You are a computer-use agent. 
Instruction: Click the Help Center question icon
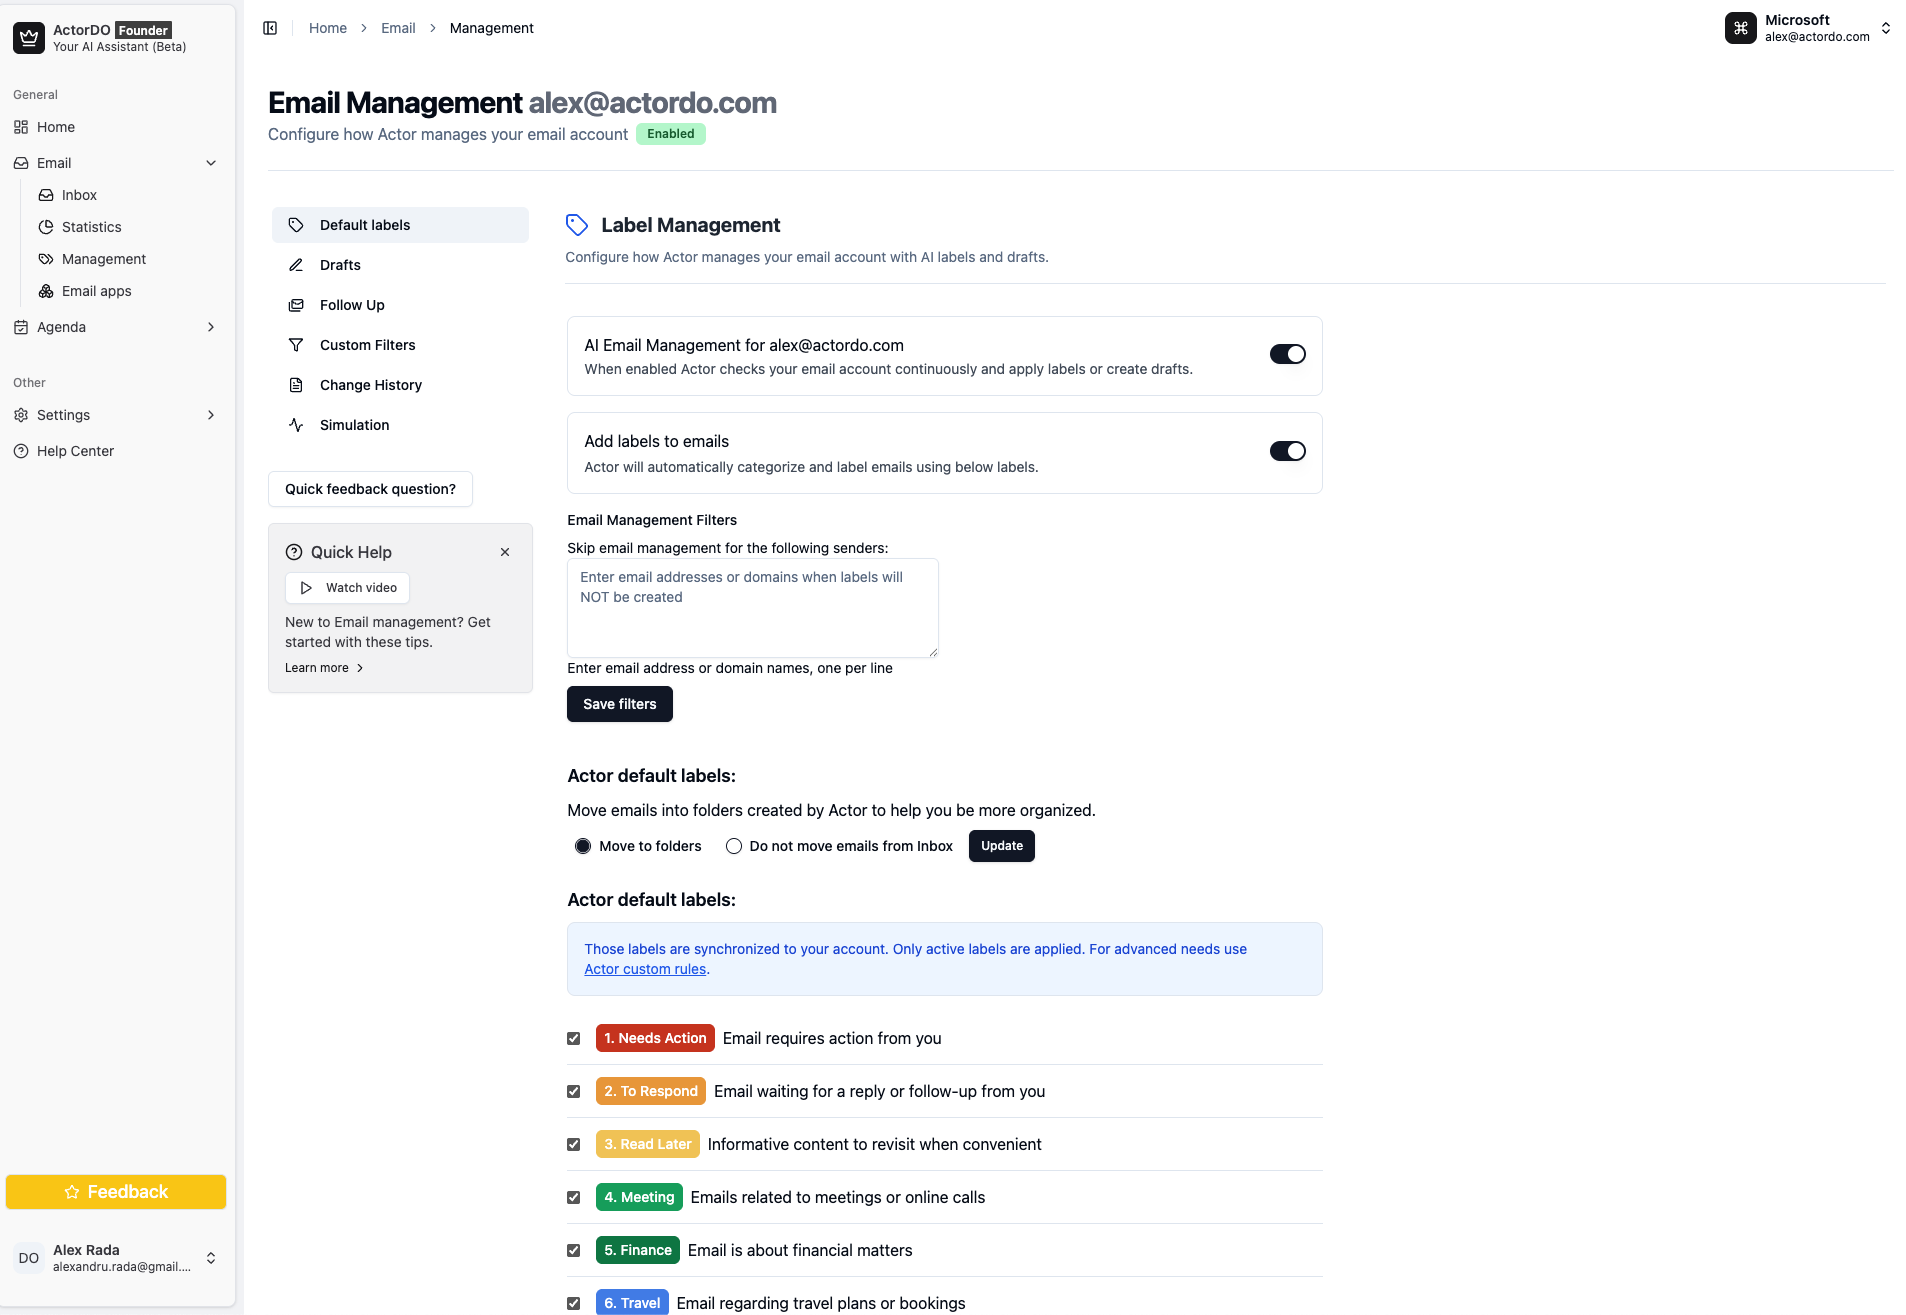21,451
